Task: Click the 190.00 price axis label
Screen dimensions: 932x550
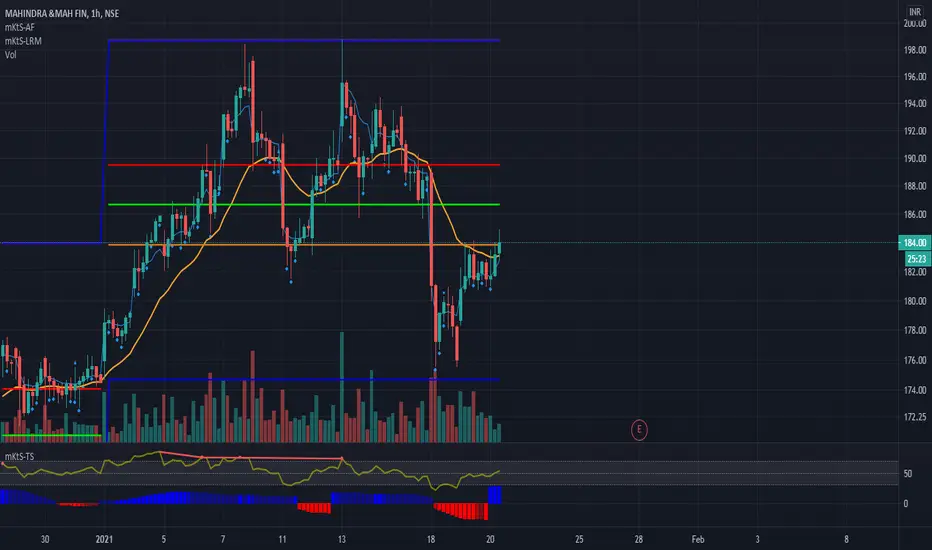Action: point(915,159)
